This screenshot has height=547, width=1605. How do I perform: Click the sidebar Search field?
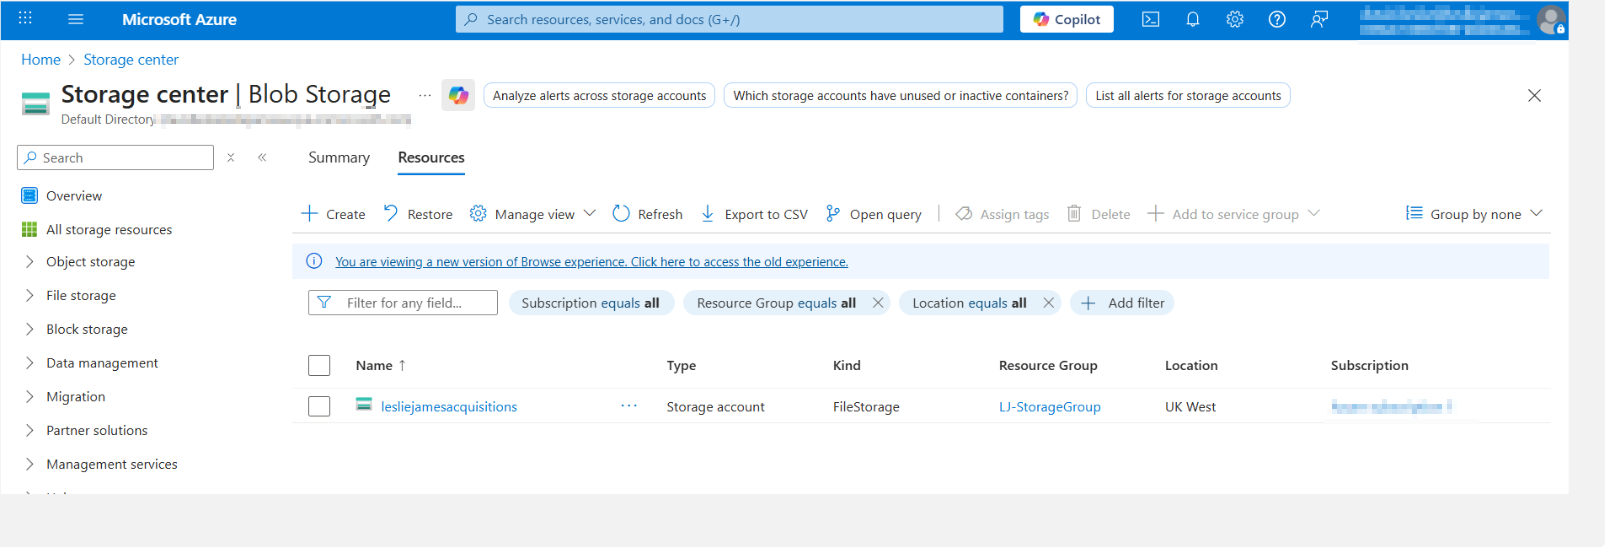[115, 157]
